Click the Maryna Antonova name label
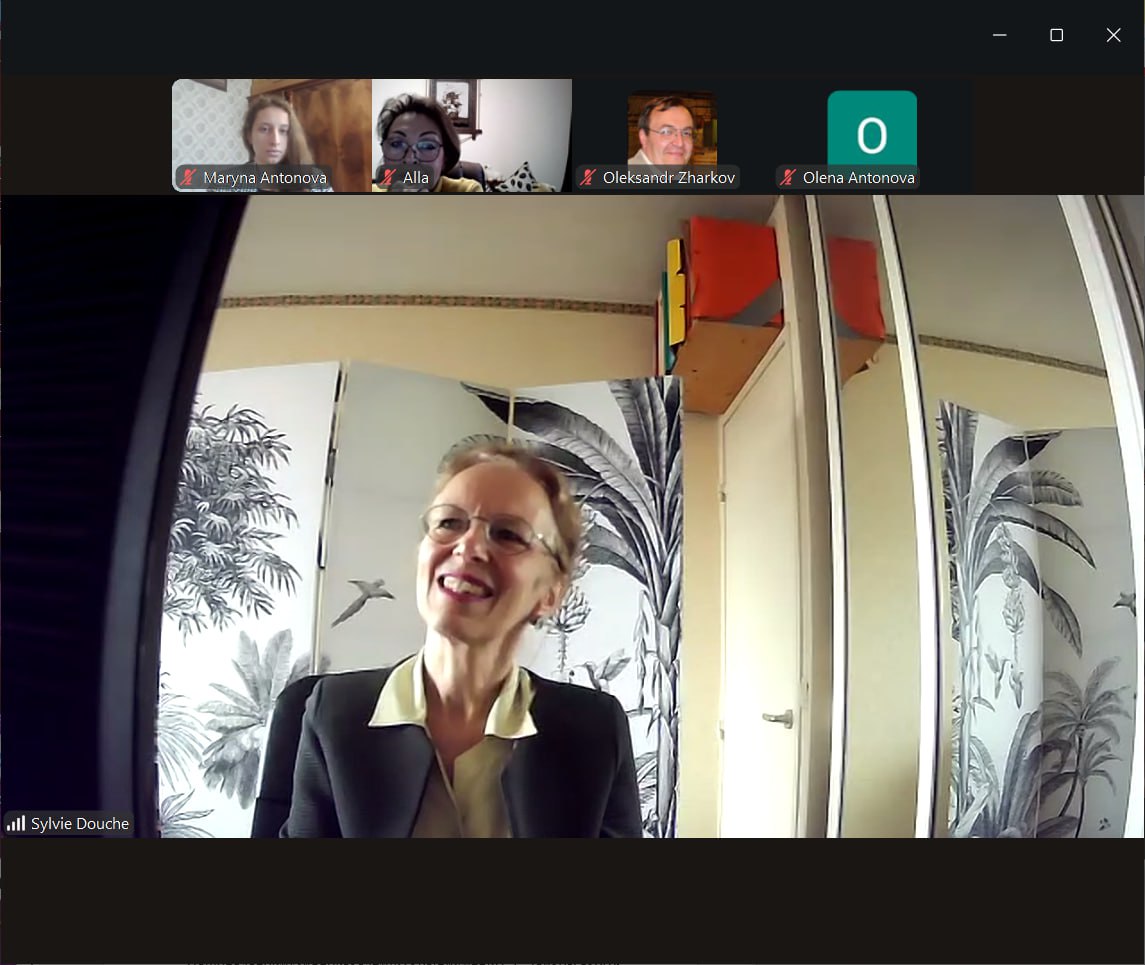Viewport: 1145px width, 965px height. click(x=265, y=178)
